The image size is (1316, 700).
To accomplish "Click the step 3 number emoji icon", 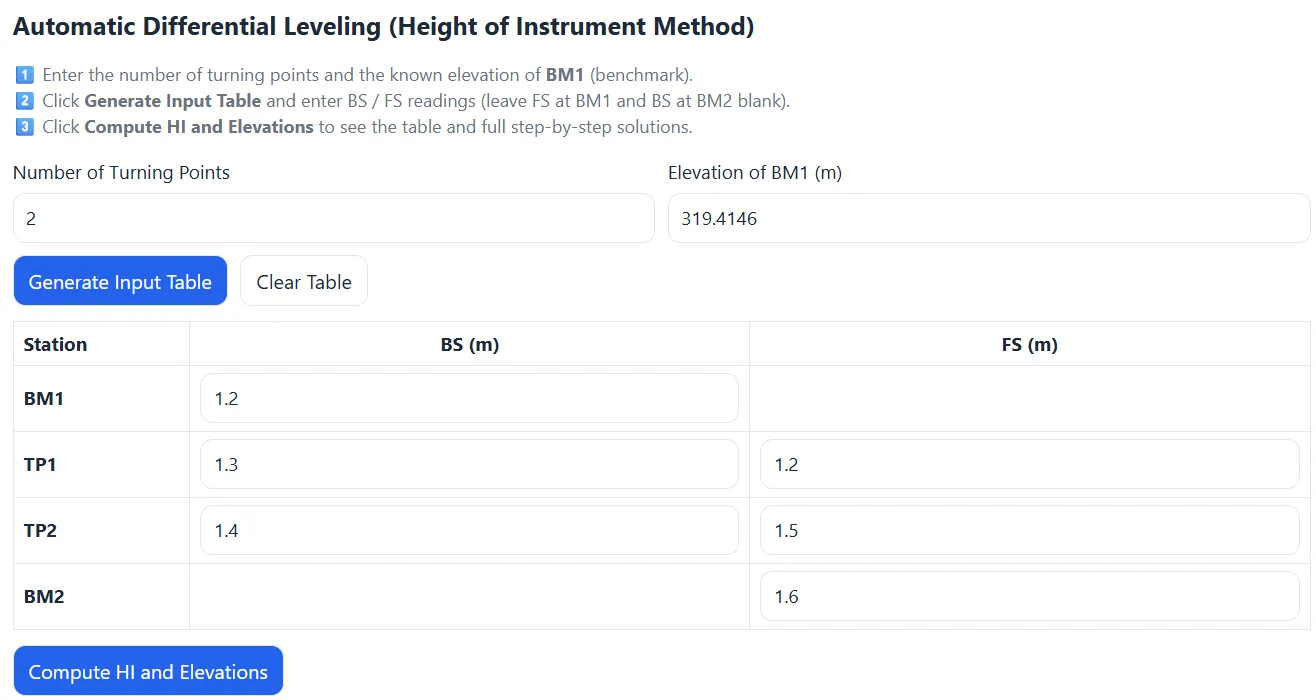I will click(x=25, y=127).
